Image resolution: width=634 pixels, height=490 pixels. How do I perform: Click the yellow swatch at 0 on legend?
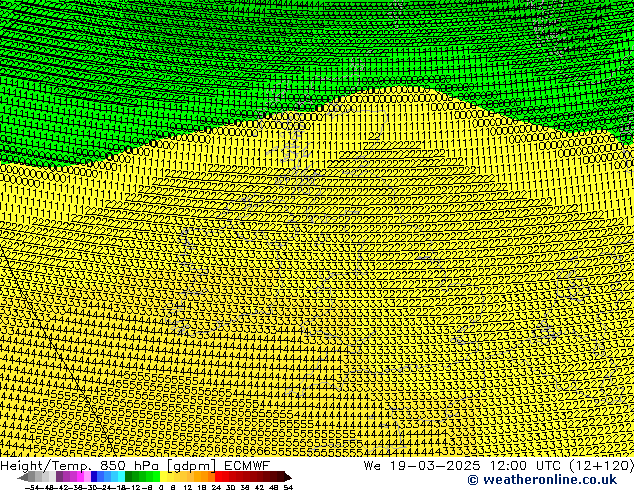point(163,476)
